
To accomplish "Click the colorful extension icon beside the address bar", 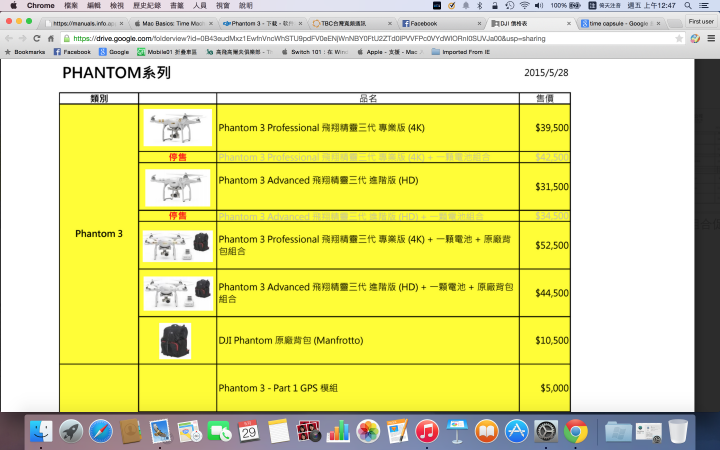I will pos(695,39).
